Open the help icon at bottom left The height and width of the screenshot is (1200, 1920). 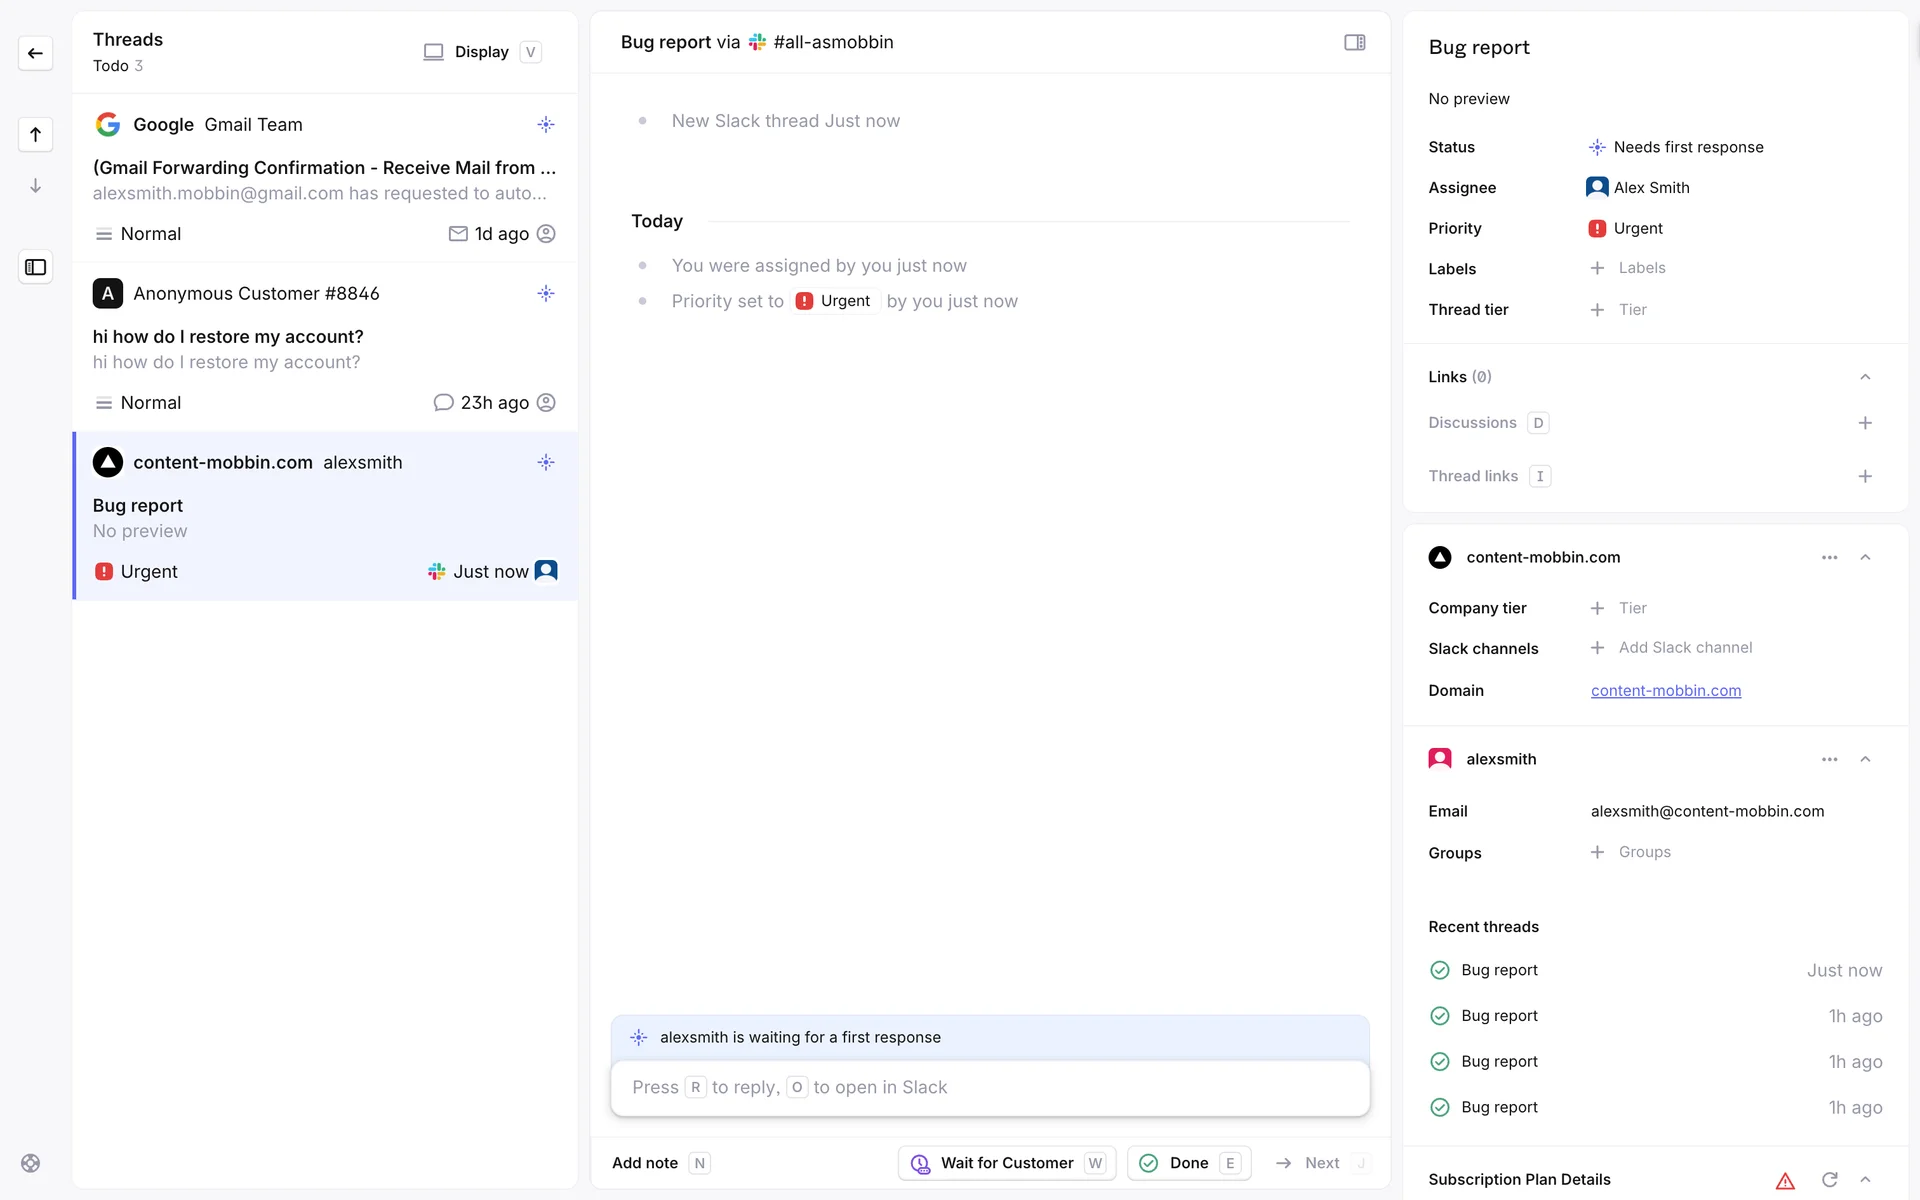tap(30, 1163)
